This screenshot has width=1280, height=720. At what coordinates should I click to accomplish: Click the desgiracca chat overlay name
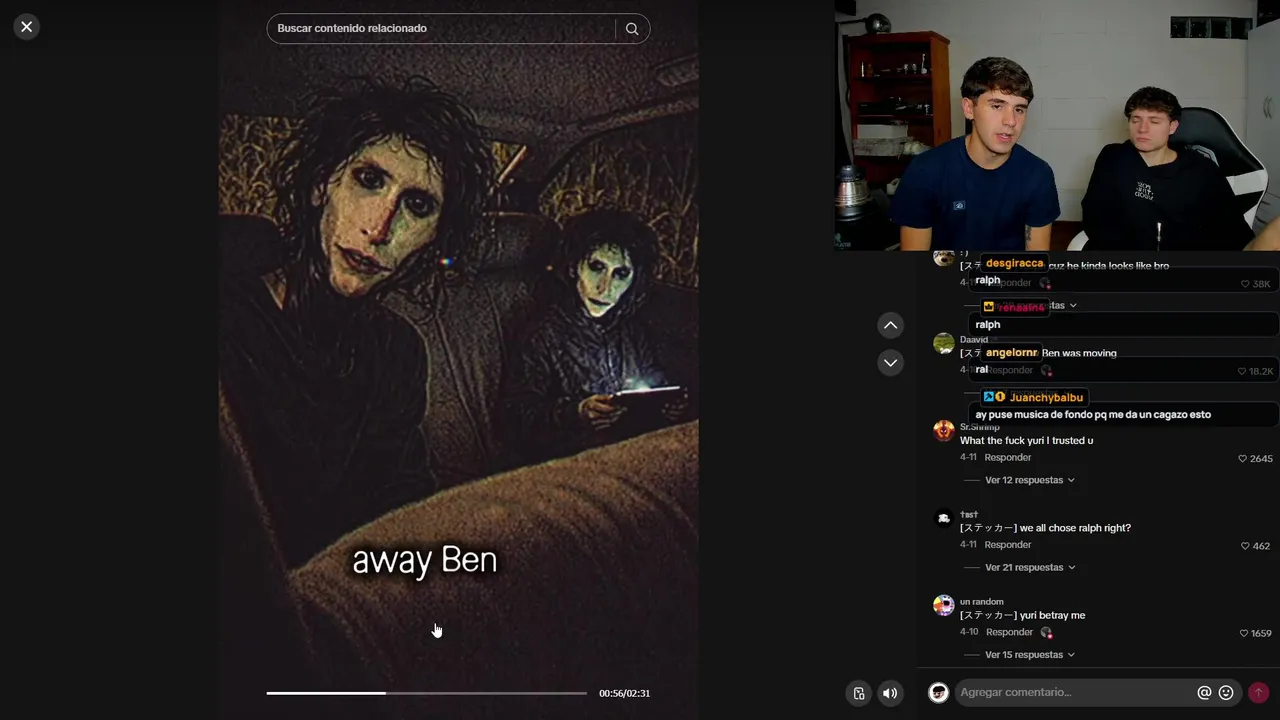[1014, 263]
